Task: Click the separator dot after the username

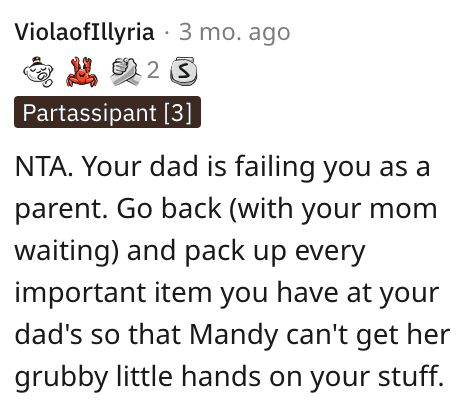Action: [167, 33]
